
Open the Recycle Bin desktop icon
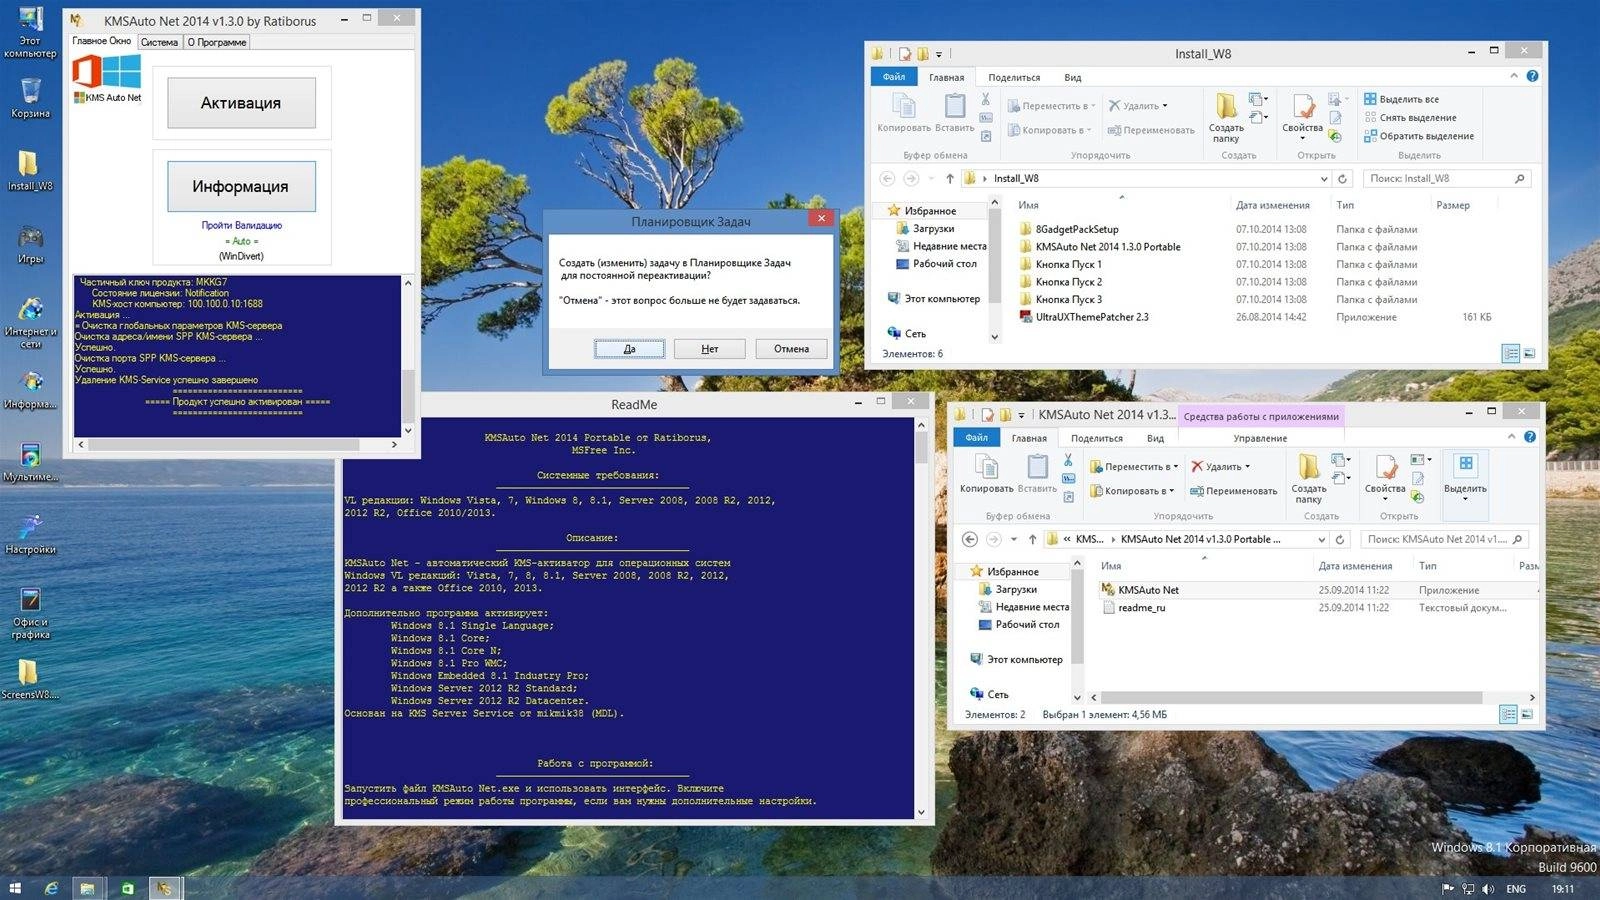31,98
